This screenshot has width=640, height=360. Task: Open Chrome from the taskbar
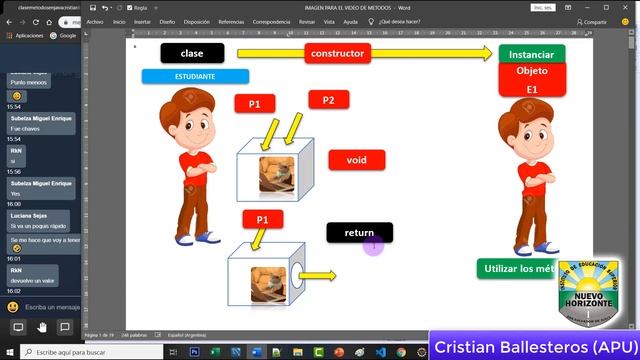pos(401,352)
